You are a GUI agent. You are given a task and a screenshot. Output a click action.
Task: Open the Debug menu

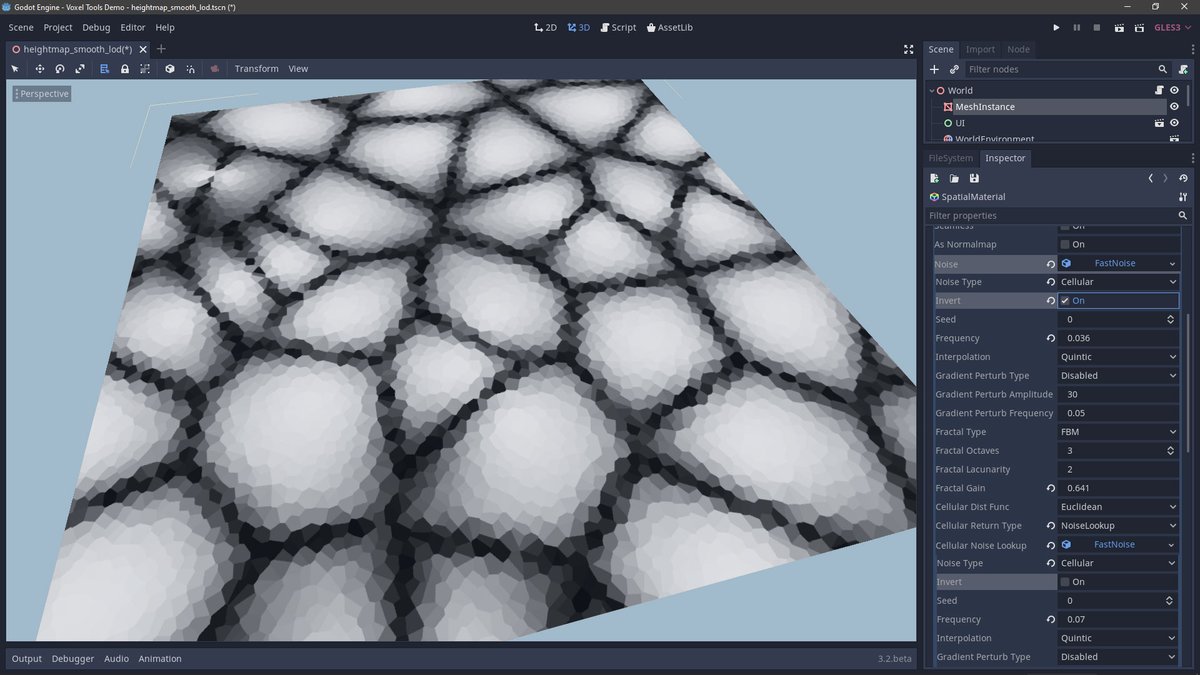tap(96, 27)
